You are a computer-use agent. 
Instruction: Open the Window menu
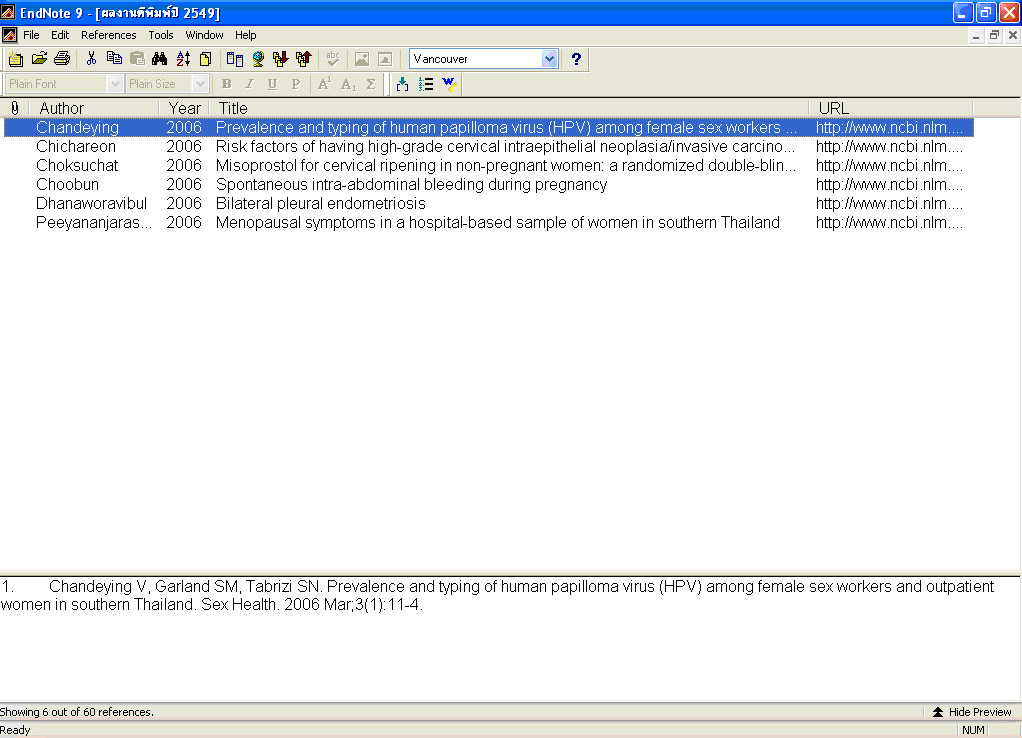[204, 35]
